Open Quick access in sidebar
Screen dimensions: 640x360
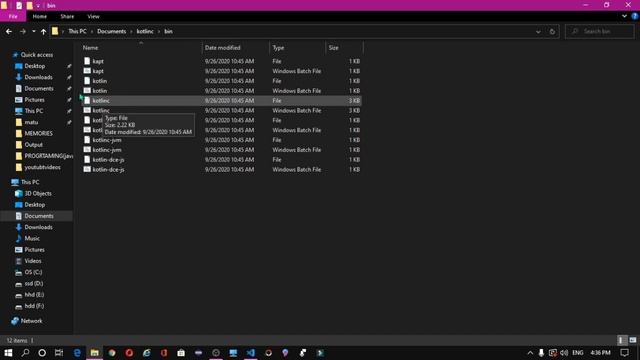37,55
